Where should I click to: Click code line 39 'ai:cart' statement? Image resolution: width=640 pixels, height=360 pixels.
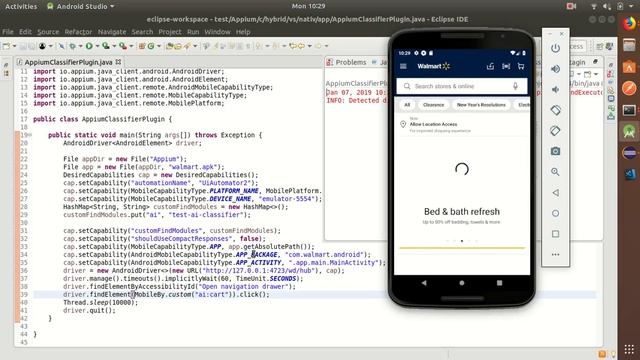[166, 295]
